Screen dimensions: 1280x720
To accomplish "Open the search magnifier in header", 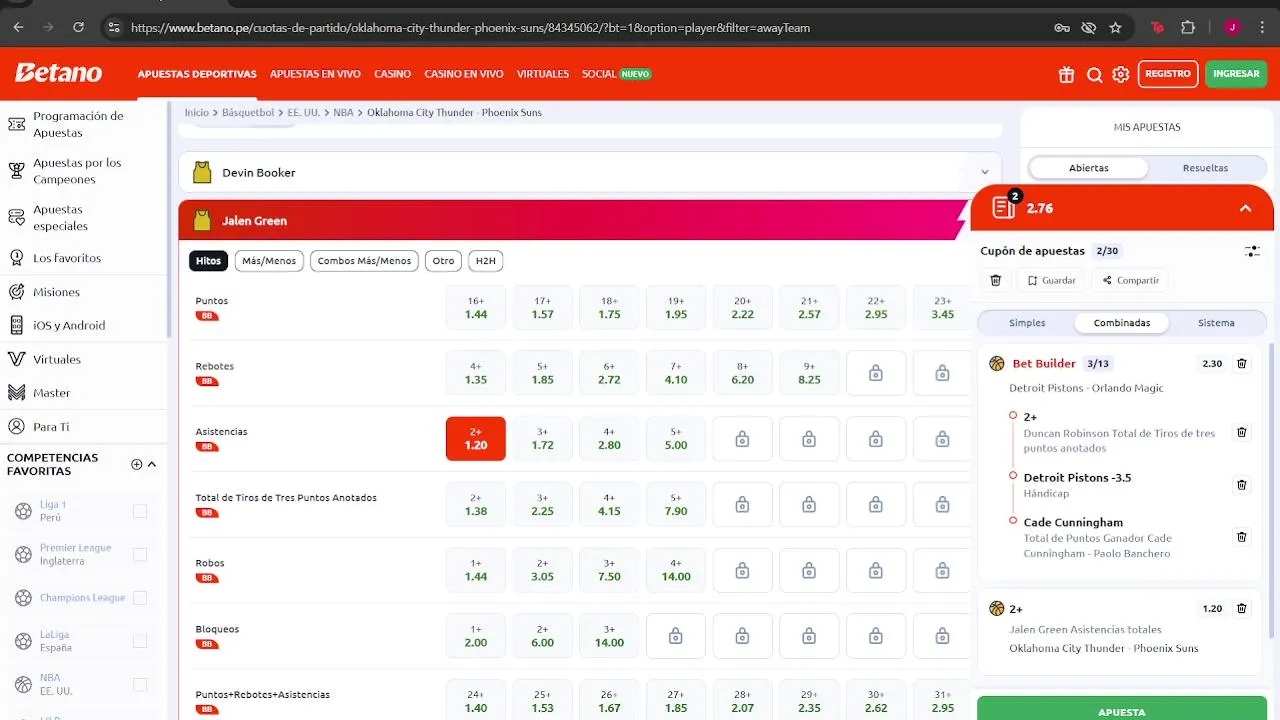I will (1095, 74).
